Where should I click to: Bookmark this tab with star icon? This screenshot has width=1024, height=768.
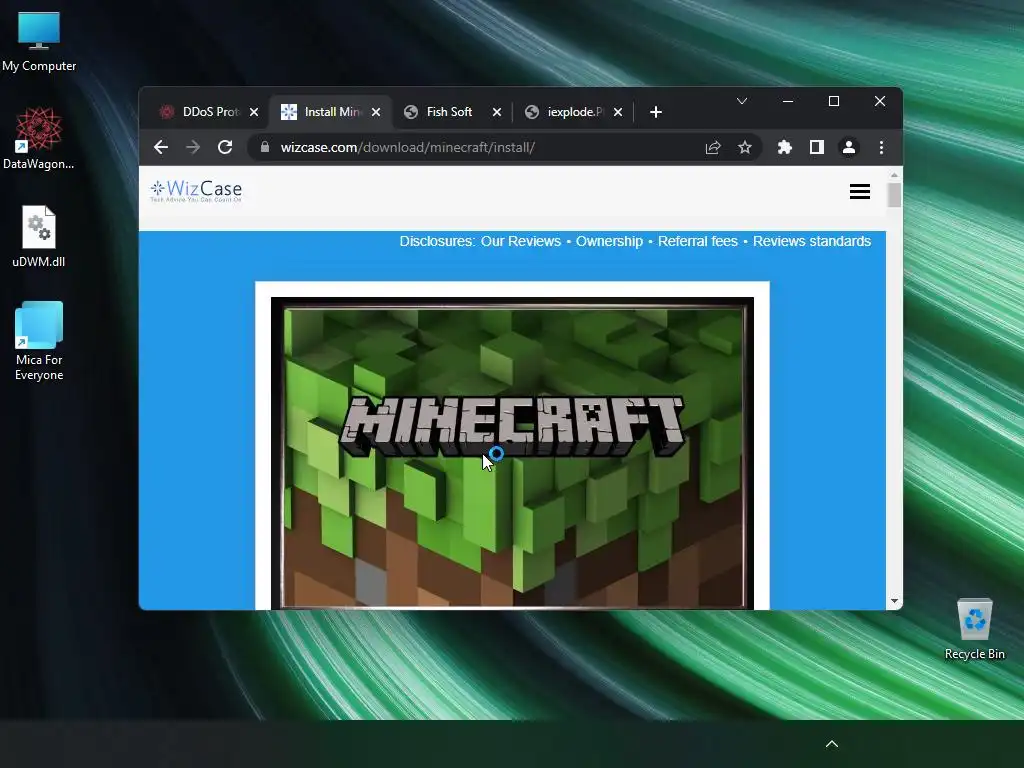pyautogui.click(x=744, y=148)
